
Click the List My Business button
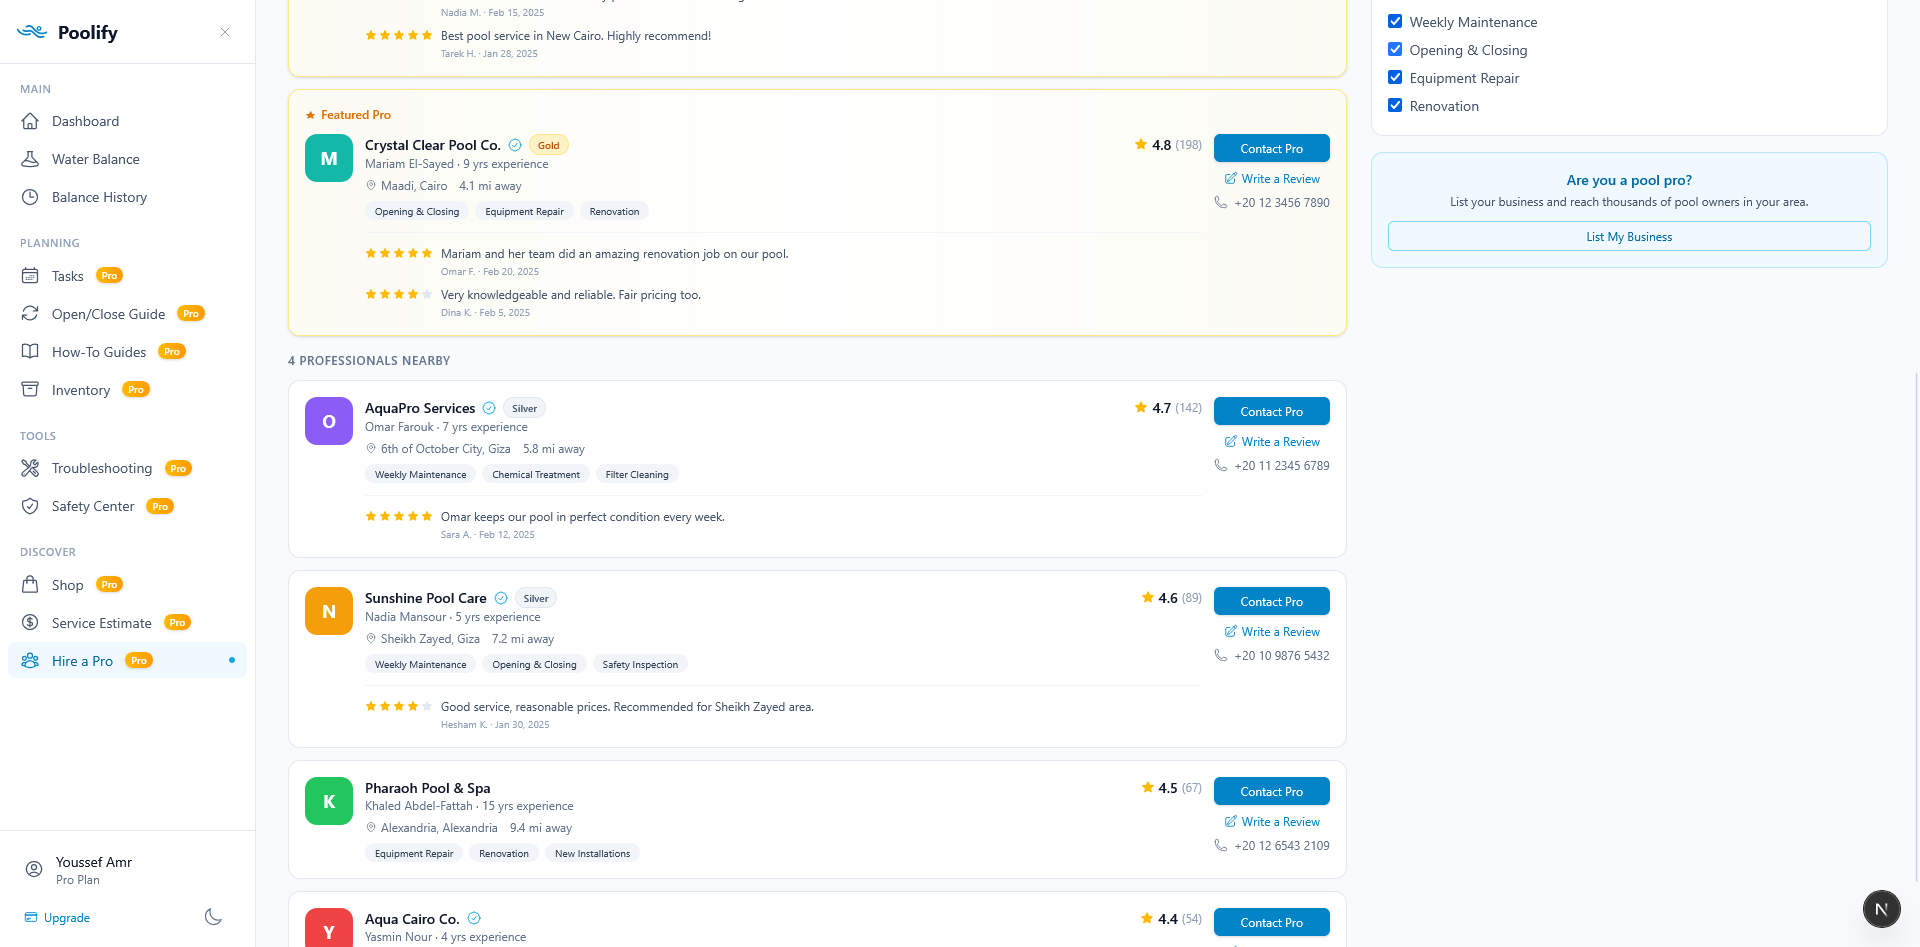click(1629, 237)
